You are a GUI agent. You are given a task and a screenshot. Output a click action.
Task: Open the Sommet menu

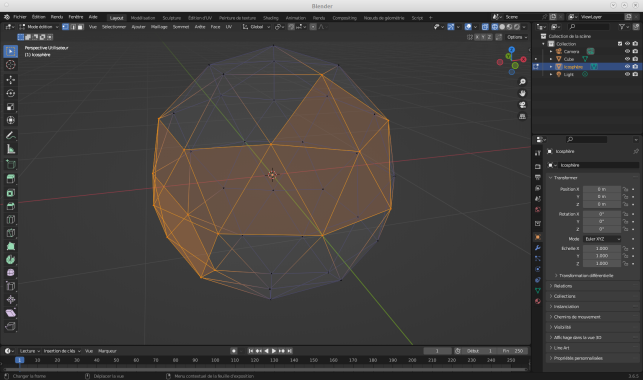tap(181, 27)
